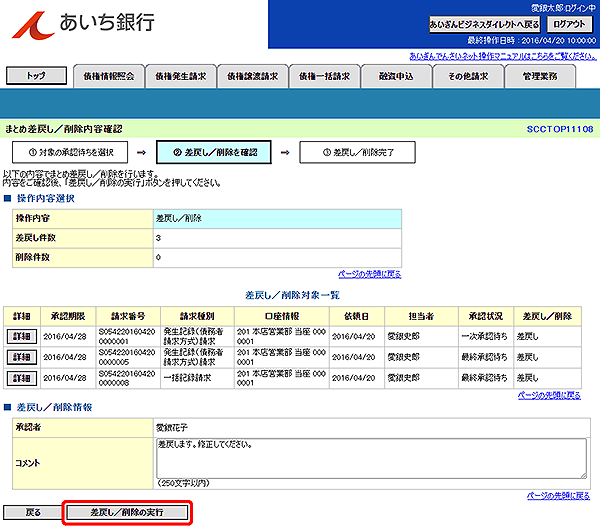Go to the その他請求 tab
The height and width of the screenshot is (528, 600).
click(x=468, y=77)
